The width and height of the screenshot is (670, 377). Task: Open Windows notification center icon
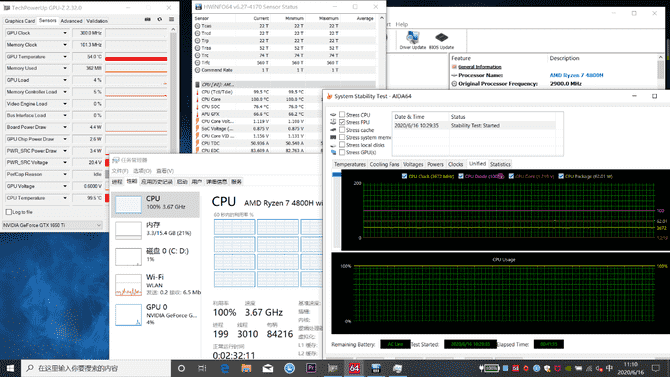click(x=656, y=368)
